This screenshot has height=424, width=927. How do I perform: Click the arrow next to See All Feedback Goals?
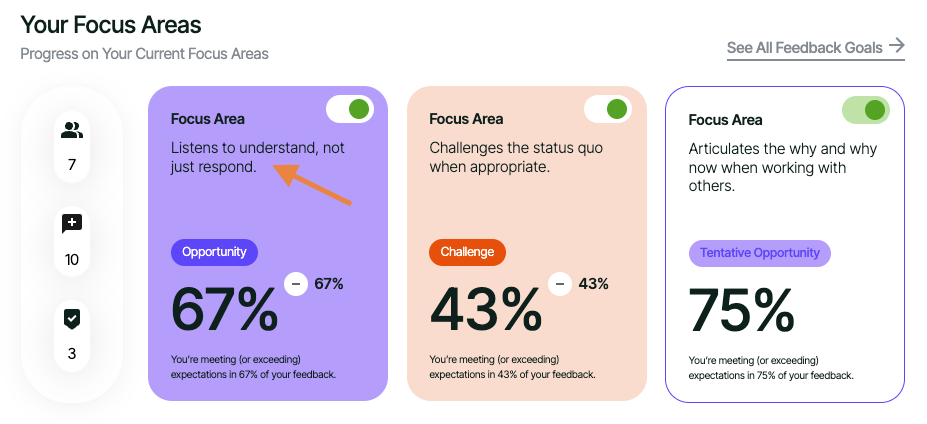coord(897,46)
